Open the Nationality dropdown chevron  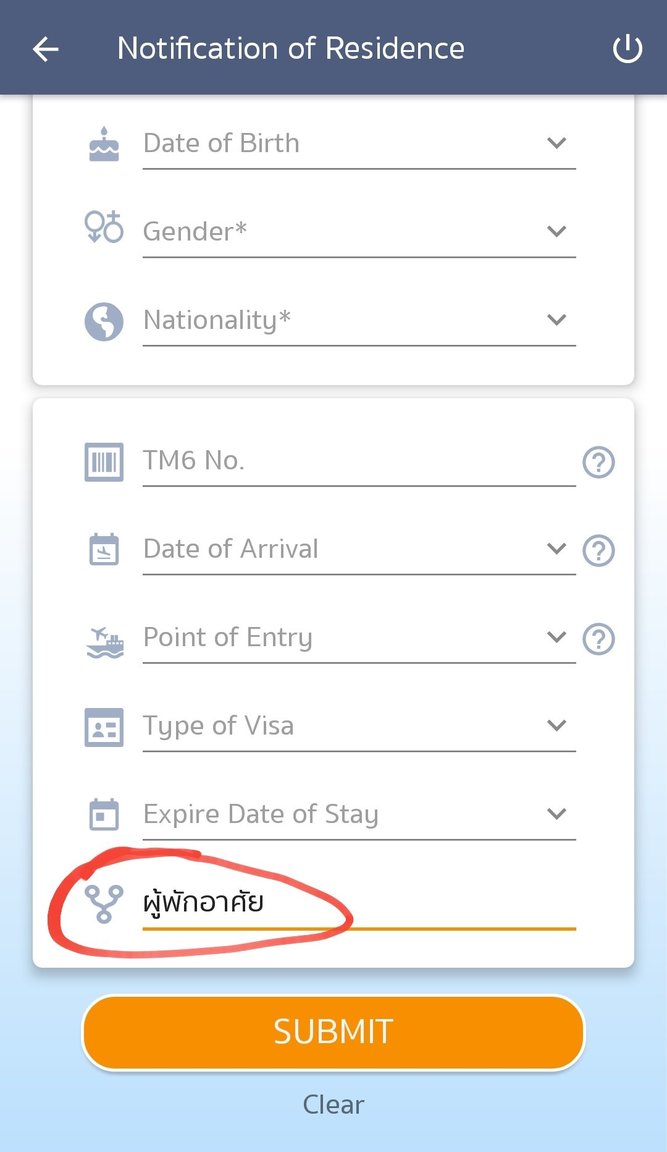coord(557,320)
